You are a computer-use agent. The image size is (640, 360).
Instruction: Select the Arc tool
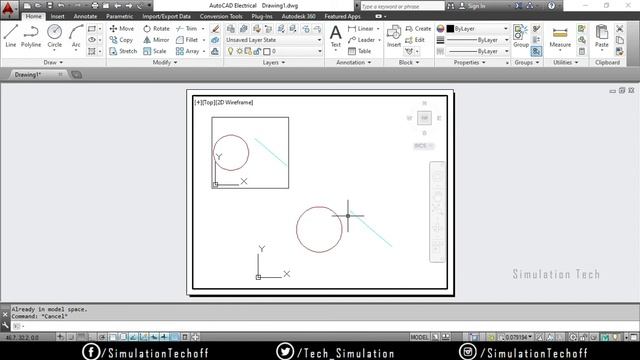click(x=76, y=36)
